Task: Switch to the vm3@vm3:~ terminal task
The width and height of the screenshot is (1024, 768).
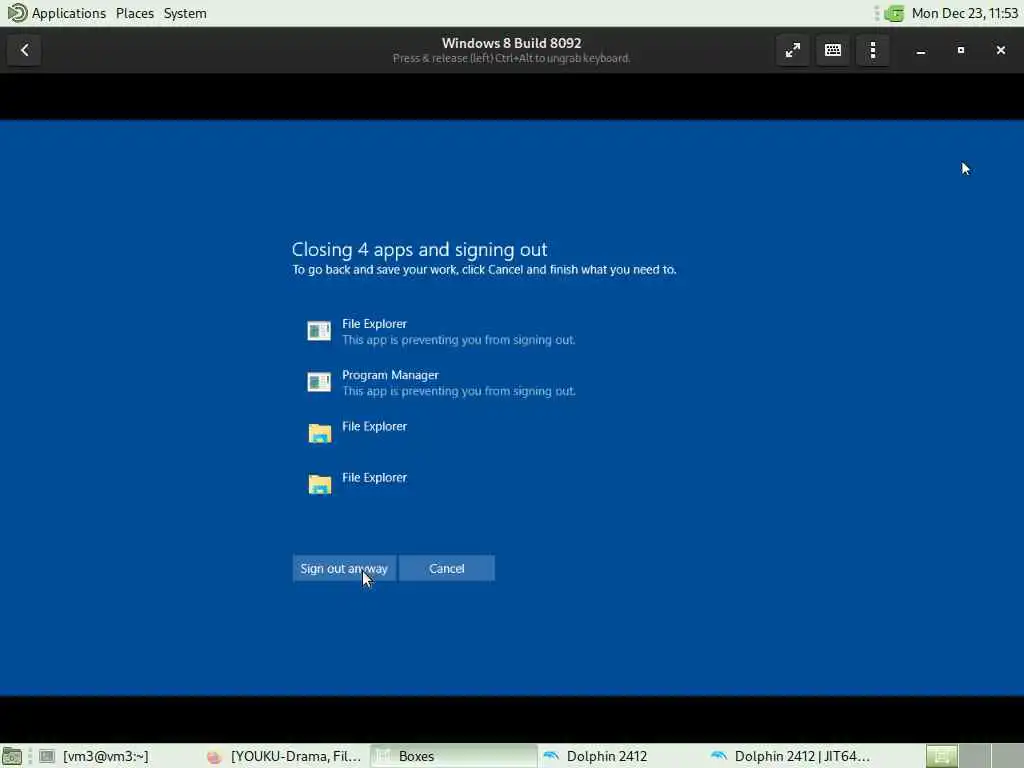Action: pos(104,756)
